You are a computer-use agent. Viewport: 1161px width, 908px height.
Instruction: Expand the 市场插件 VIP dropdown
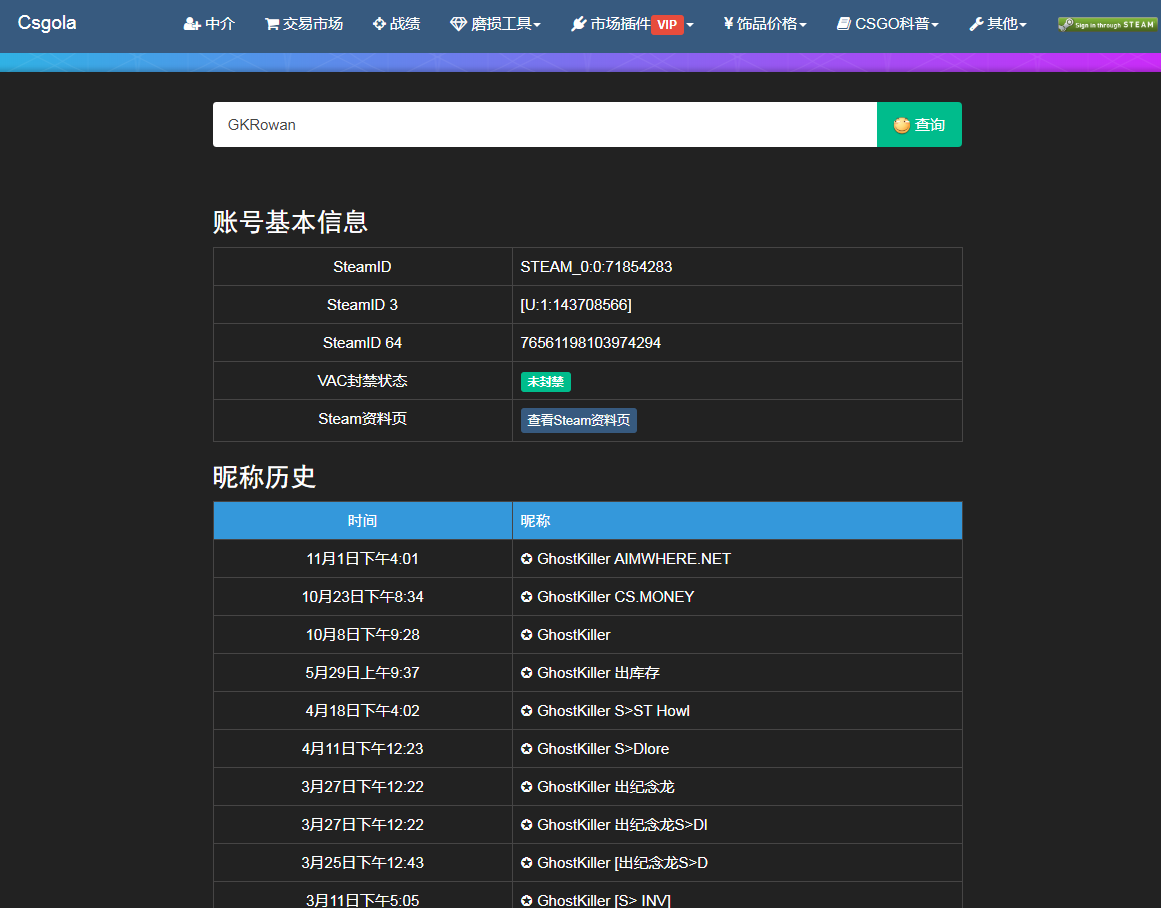[632, 24]
